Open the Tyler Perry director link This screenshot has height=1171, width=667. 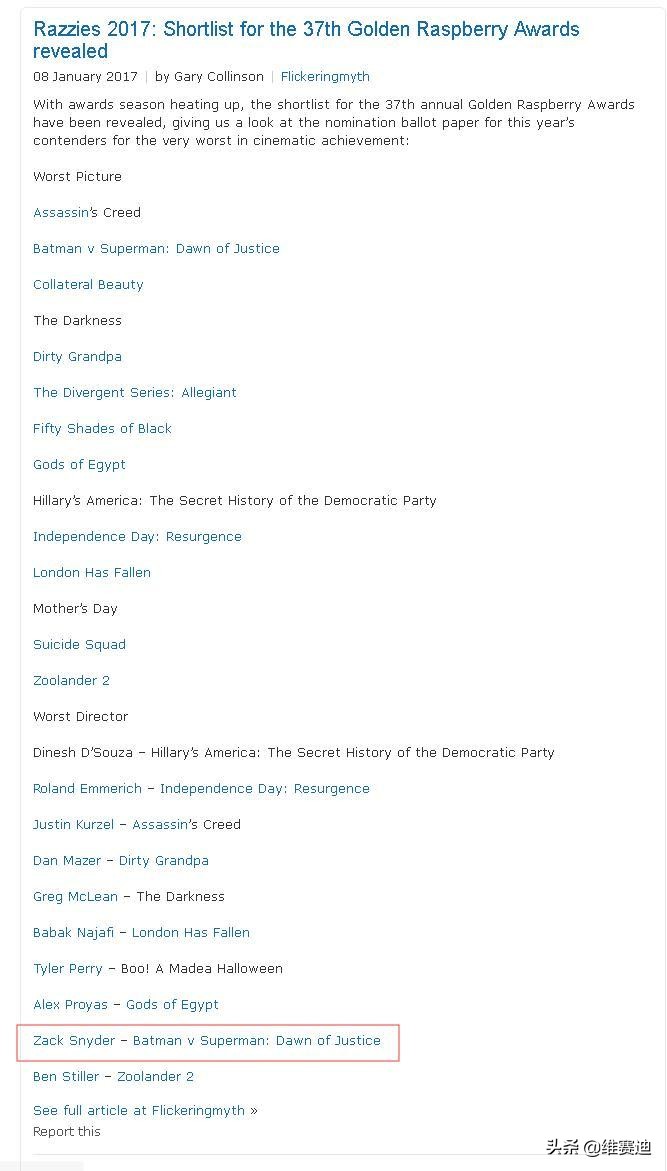tap(68, 968)
